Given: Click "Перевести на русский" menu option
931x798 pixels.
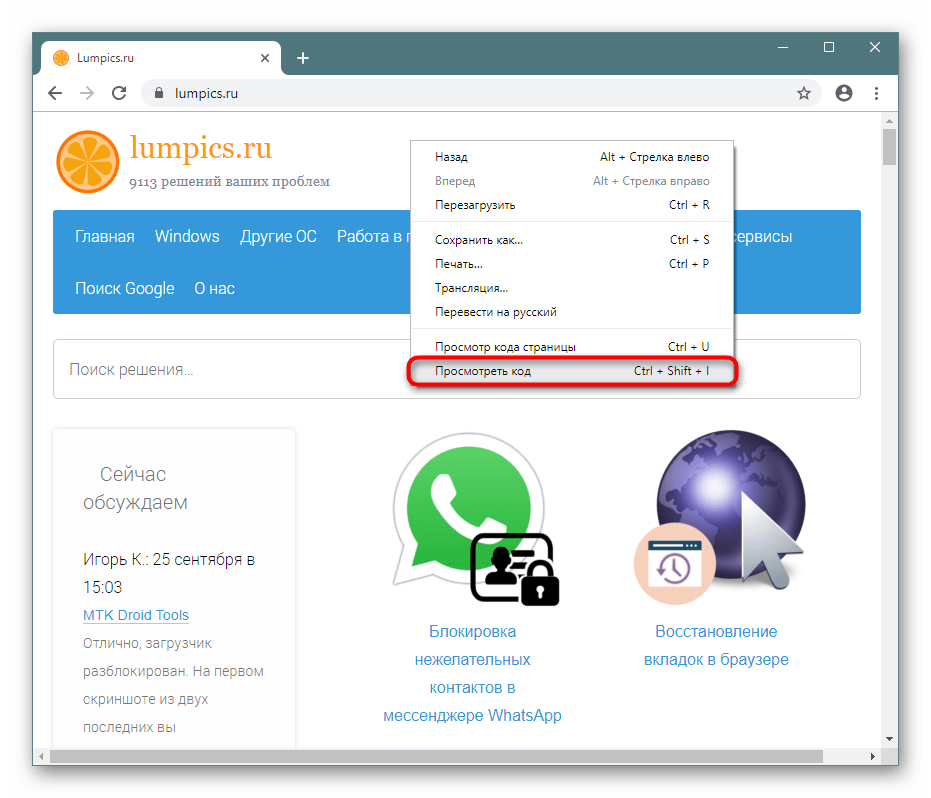Looking at the screenshot, I should pos(495,312).
